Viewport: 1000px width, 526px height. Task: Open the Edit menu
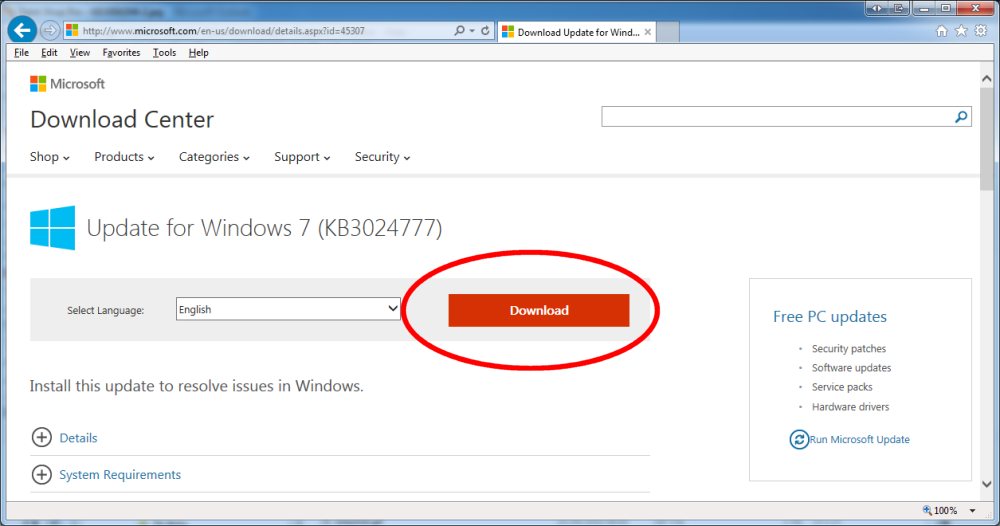tap(49, 52)
